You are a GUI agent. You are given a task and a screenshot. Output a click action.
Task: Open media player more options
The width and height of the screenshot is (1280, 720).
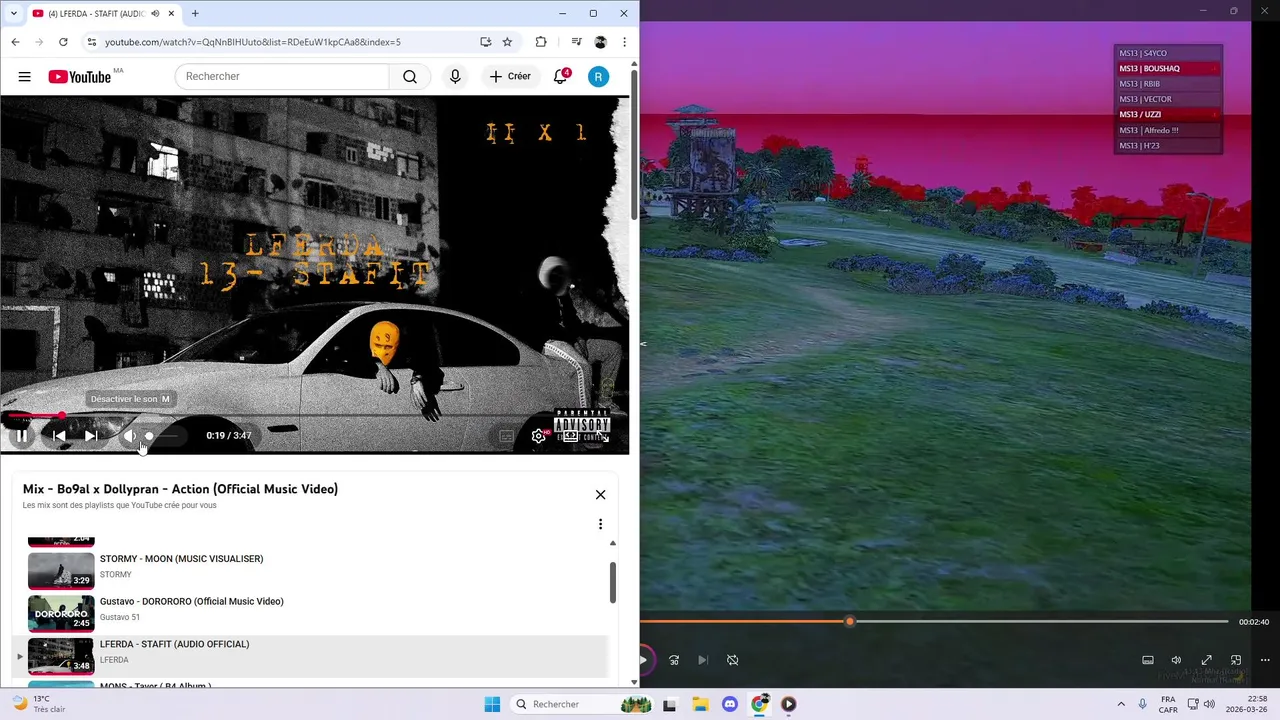1265,660
